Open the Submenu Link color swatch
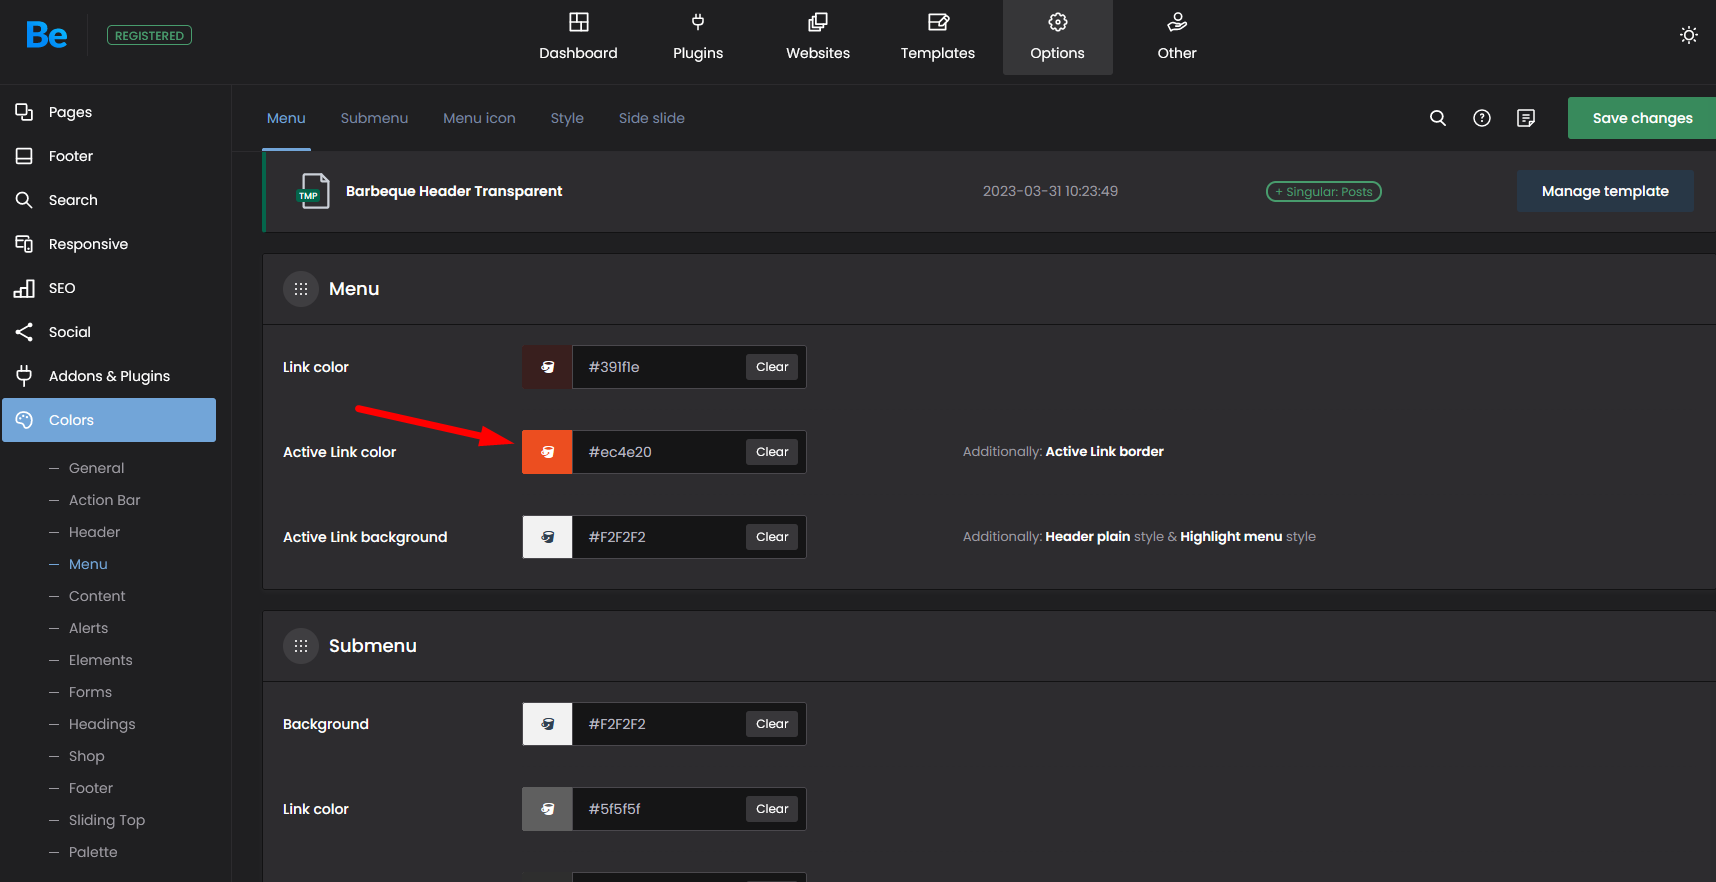1716x882 pixels. 547,809
